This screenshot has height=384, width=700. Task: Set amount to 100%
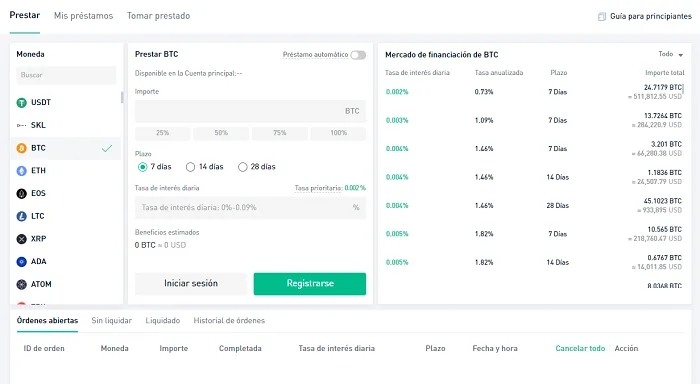tap(338, 133)
